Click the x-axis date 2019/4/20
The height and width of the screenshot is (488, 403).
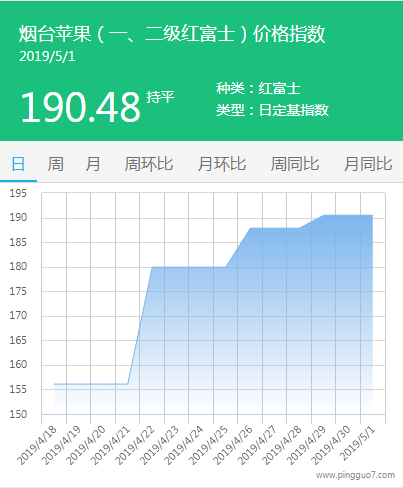[x=86, y=445]
